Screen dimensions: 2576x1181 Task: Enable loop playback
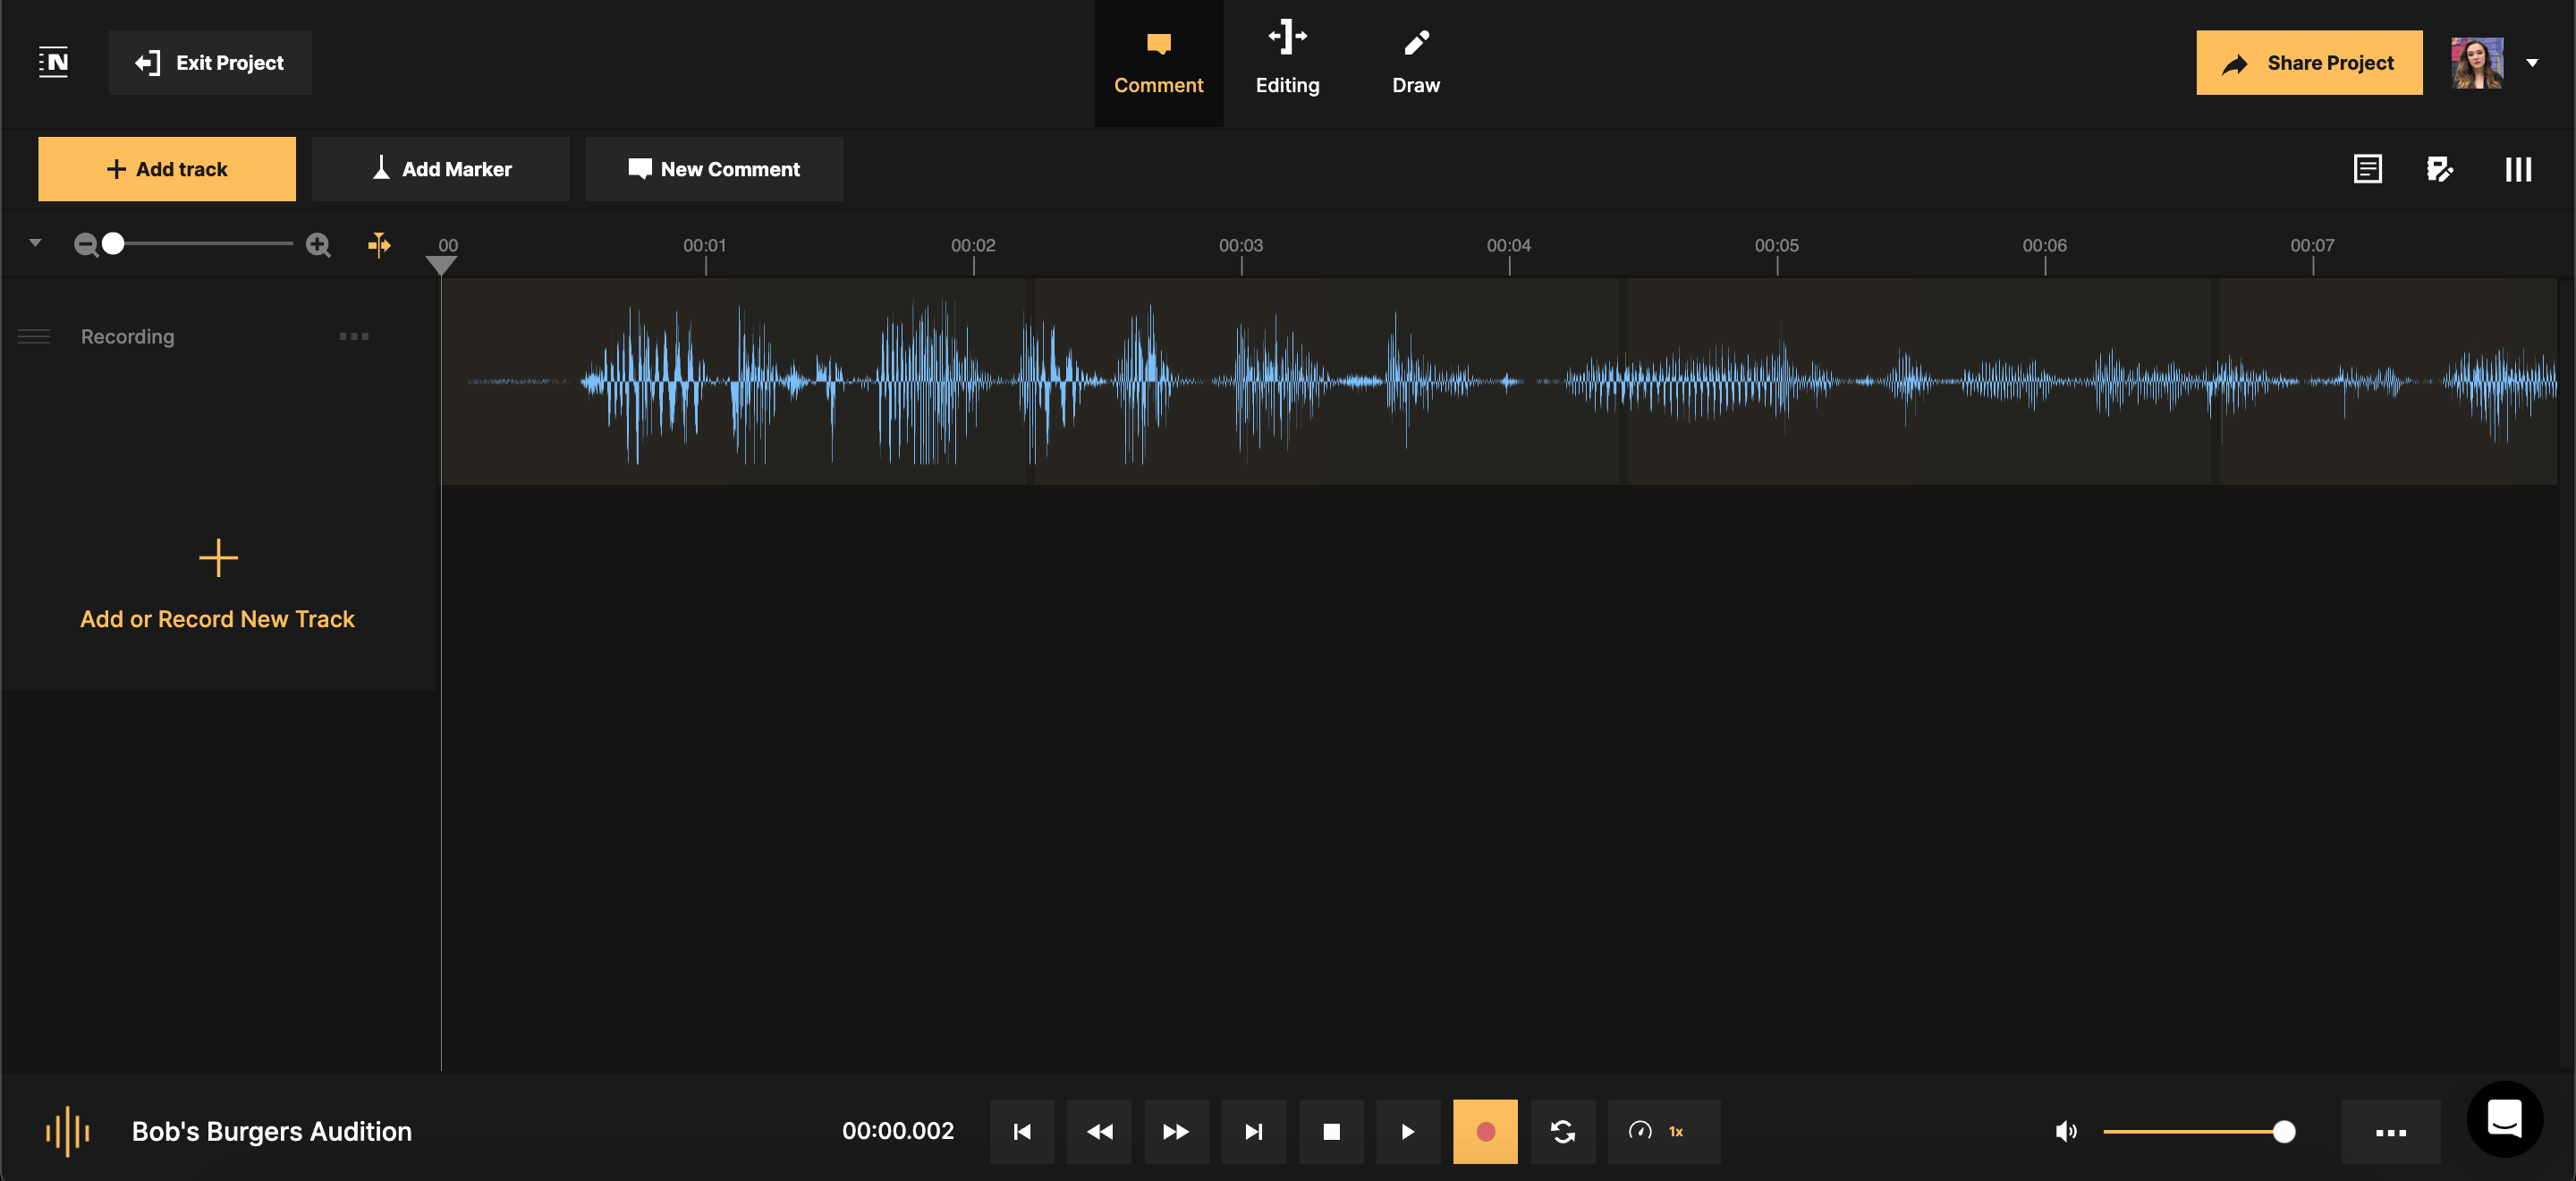click(1563, 1131)
